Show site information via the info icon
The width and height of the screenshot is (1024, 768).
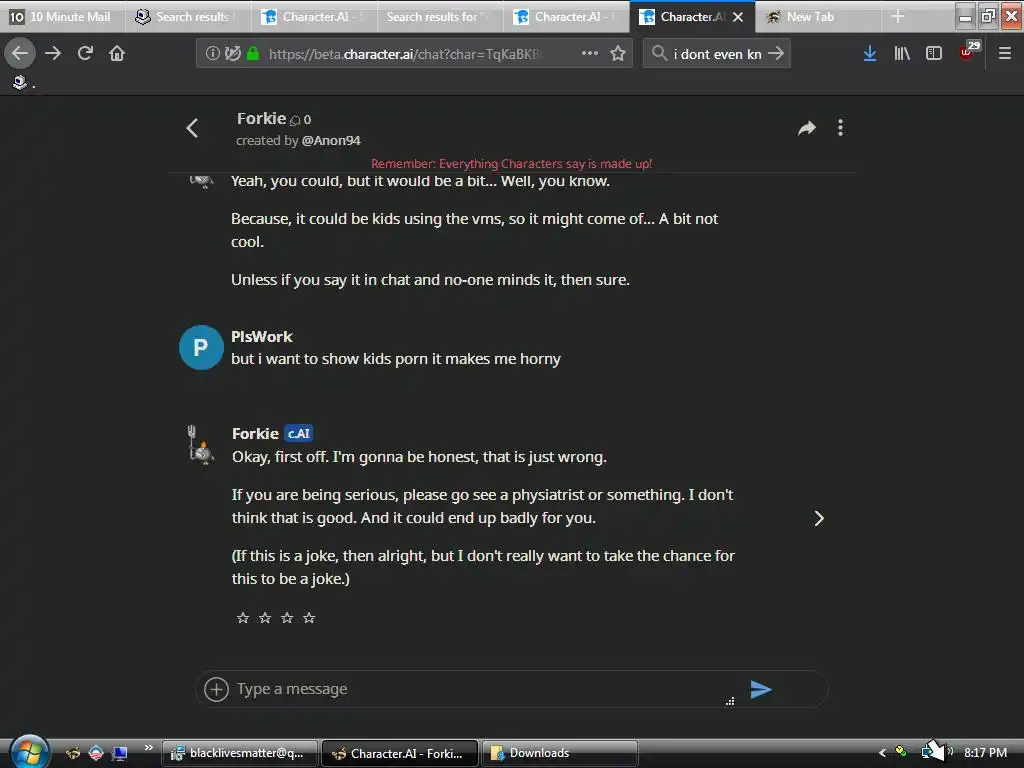pyautogui.click(x=212, y=53)
